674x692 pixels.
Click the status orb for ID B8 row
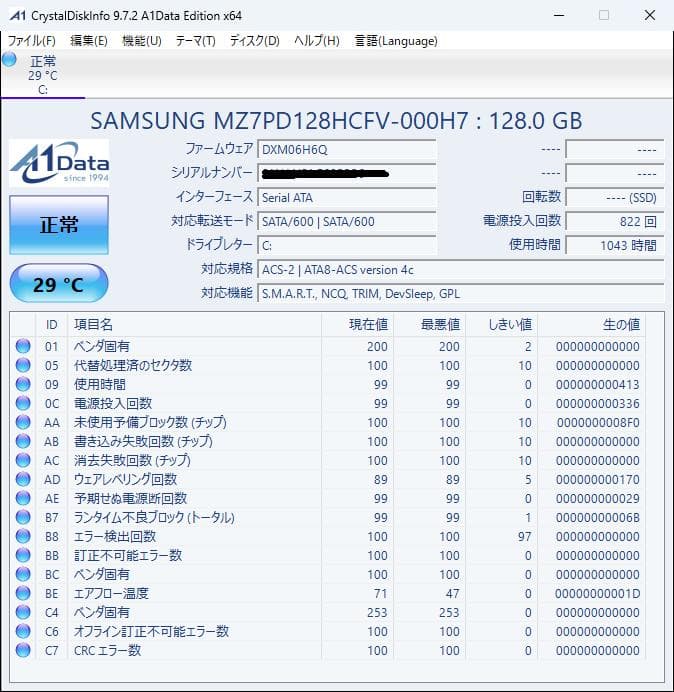click(23, 536)
